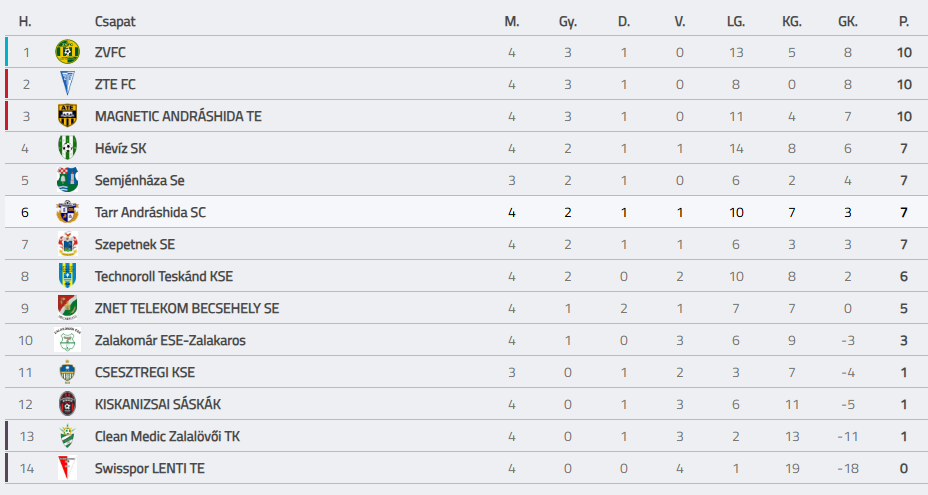The width and height of the screenshot is (928, 495).
Task: Click the GK. goal difference header
Action: tap(848, 21)
